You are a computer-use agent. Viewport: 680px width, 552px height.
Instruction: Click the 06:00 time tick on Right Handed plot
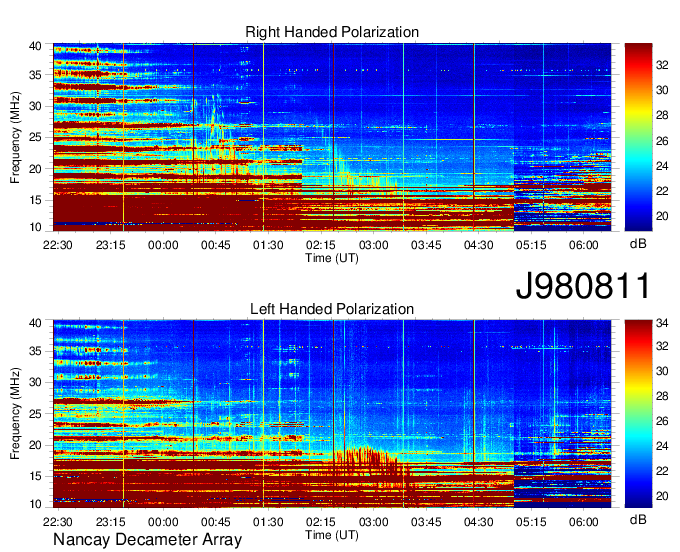point(584,245)
